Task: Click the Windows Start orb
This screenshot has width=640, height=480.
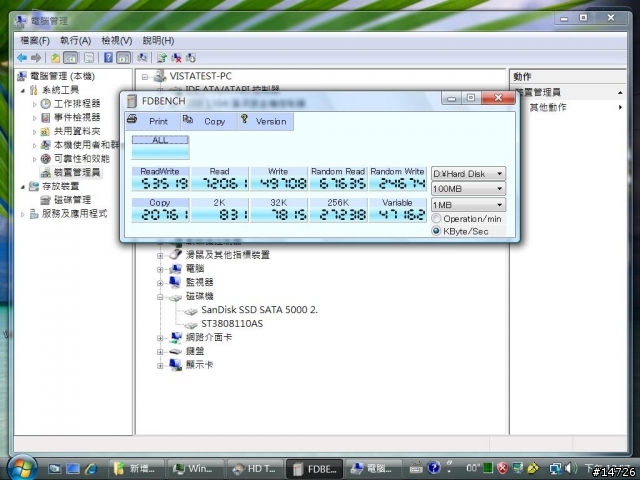Action: tap(21, 467)
